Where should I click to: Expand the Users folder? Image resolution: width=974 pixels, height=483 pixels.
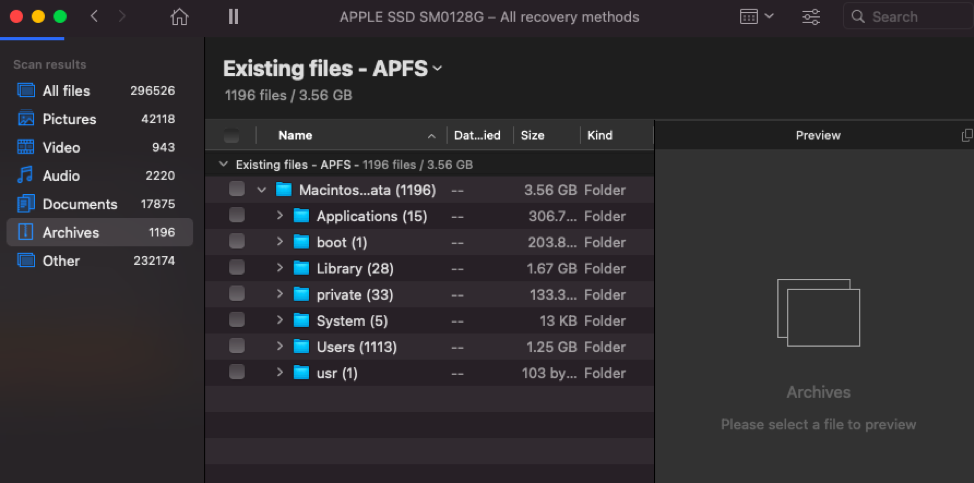tap(280, 346)
